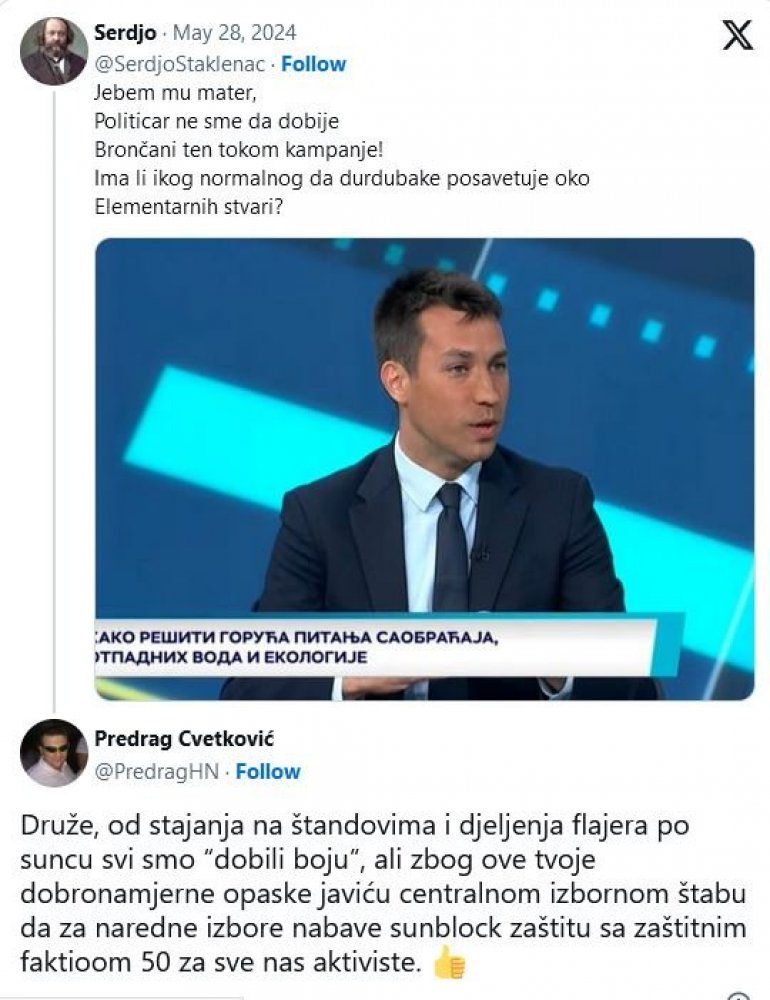Follow the @PredragHN account
This screenshot has width=770, height=1000.
(x=268, y=771)
